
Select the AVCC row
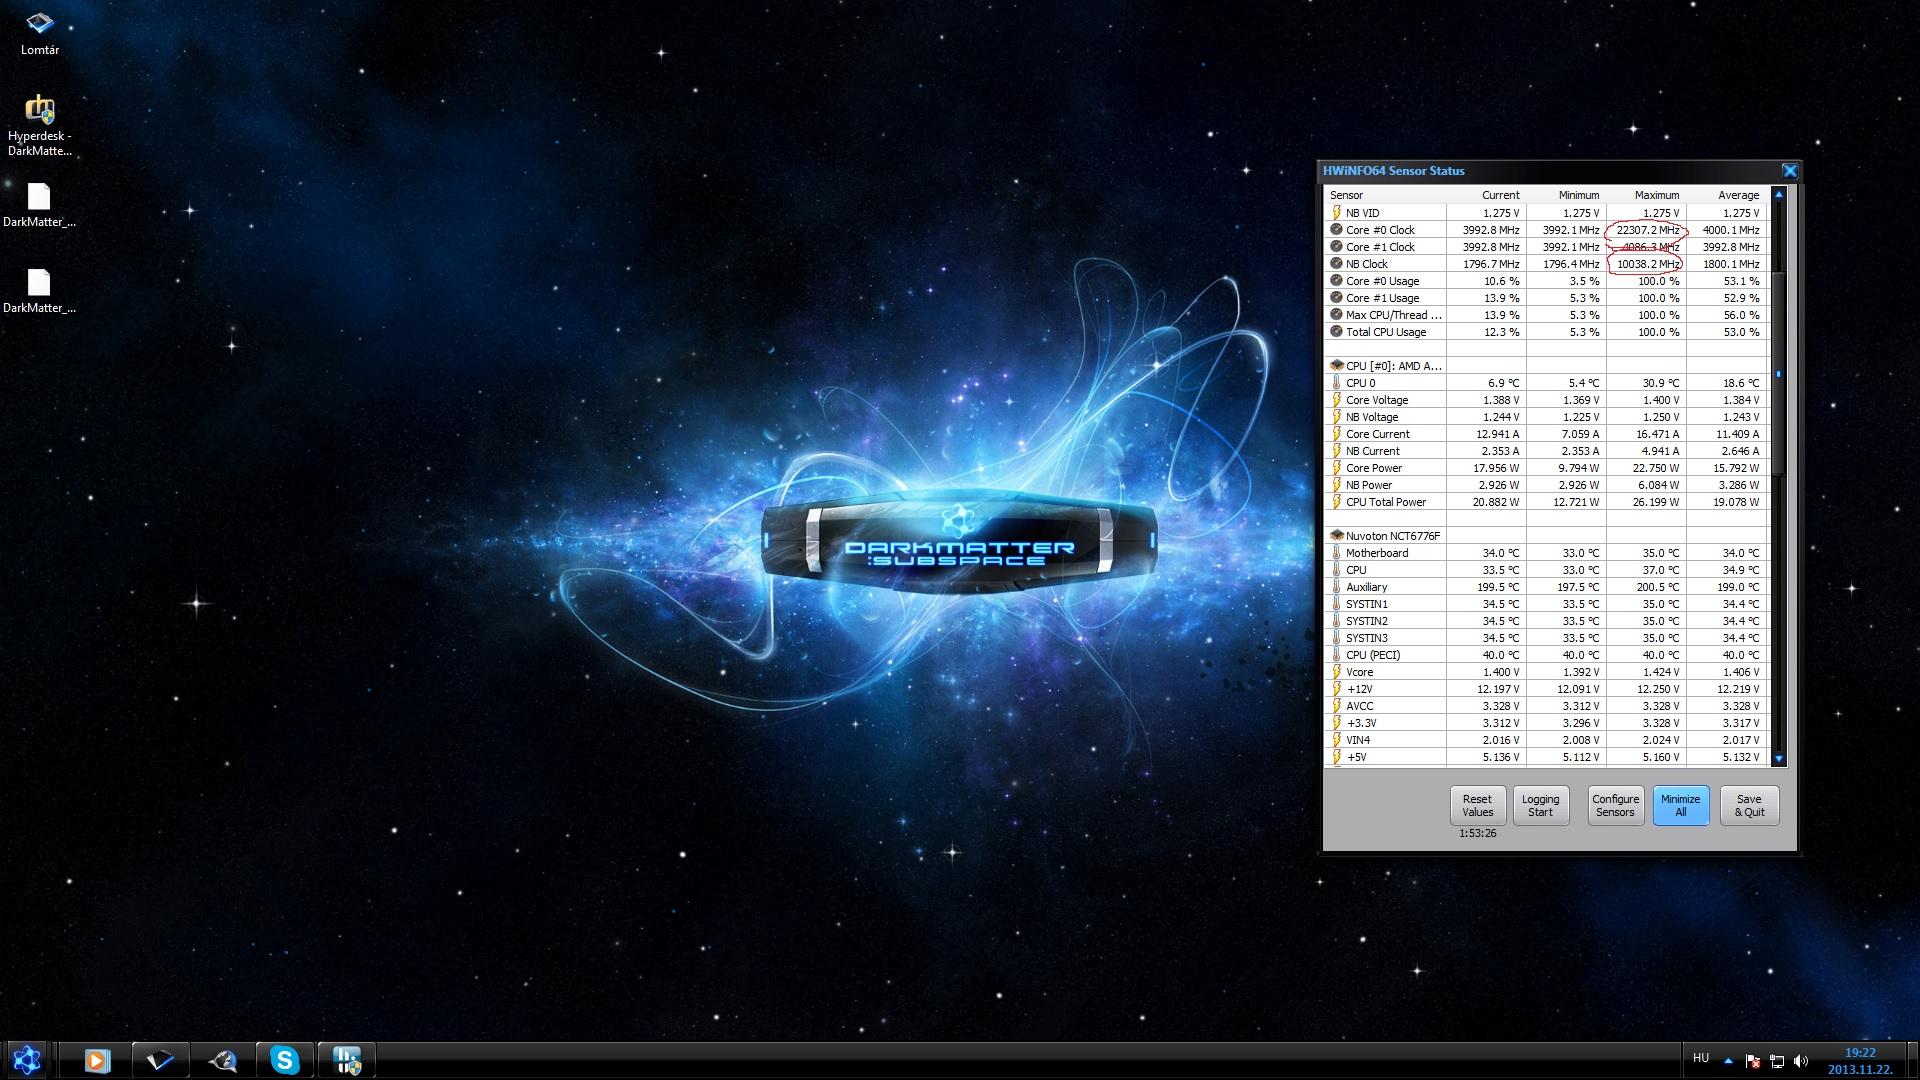(x=1547, y=706)
